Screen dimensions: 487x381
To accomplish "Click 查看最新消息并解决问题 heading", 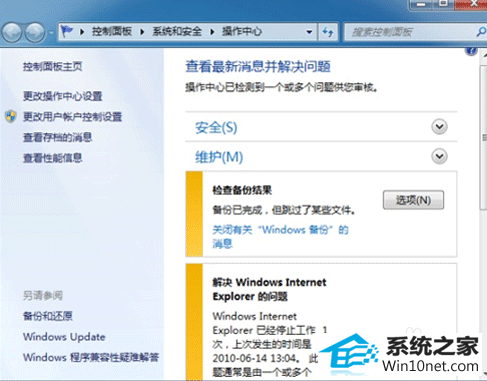I will (x=258, y=66).
